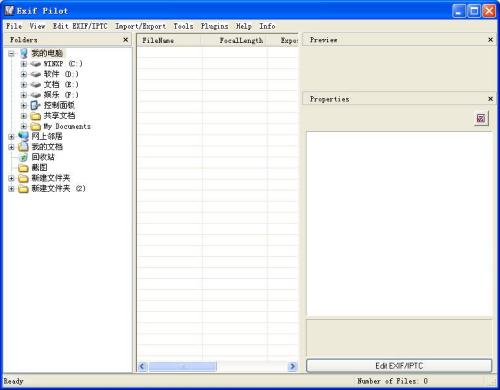Expand the 新建文件夹 (2) node
This screenshot has height=390, width=500.
click(x=11, y=188)
